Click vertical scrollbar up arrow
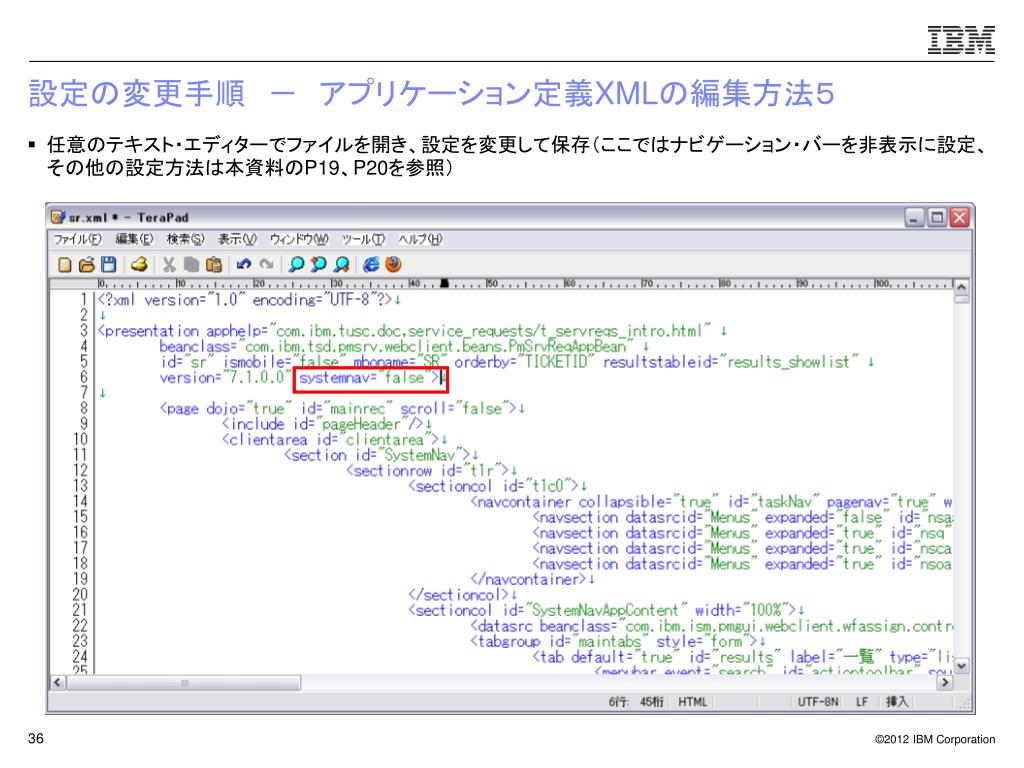This screenshot has width=1024, height=768. pyautogui.click(x=961, y=287)
